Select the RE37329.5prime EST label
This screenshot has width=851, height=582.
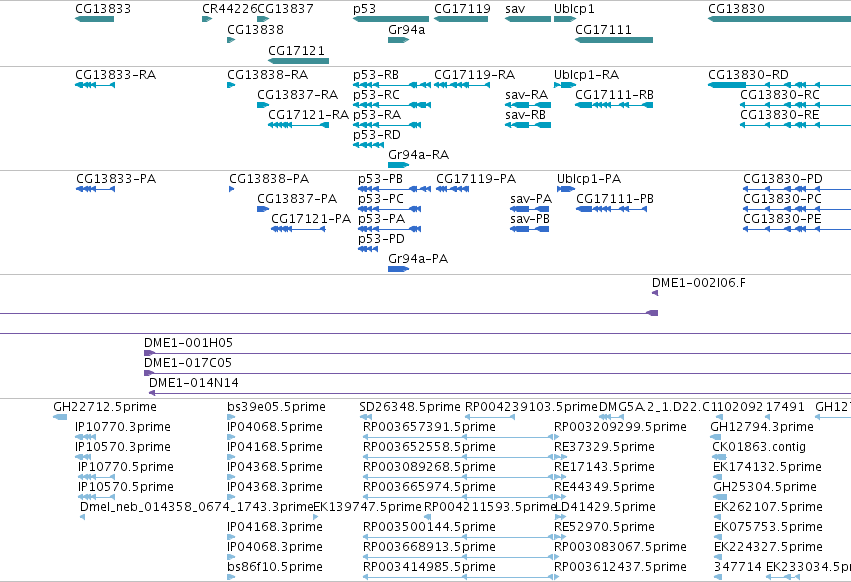[x=604, y=447]
